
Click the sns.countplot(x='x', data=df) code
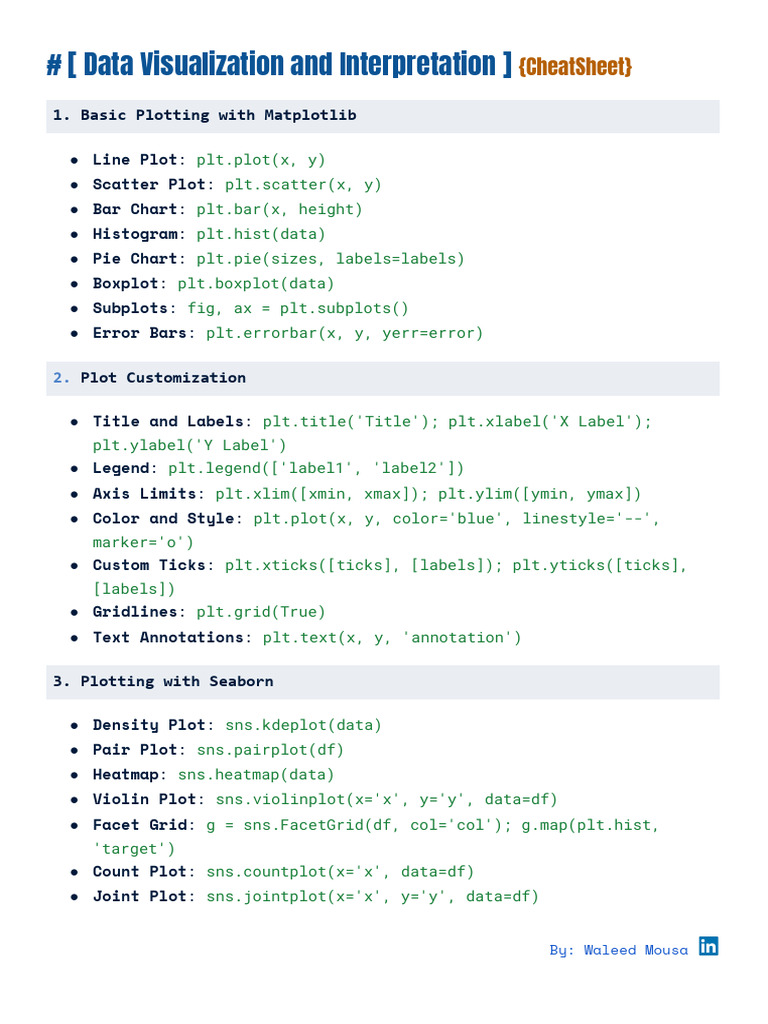(340, 872)
